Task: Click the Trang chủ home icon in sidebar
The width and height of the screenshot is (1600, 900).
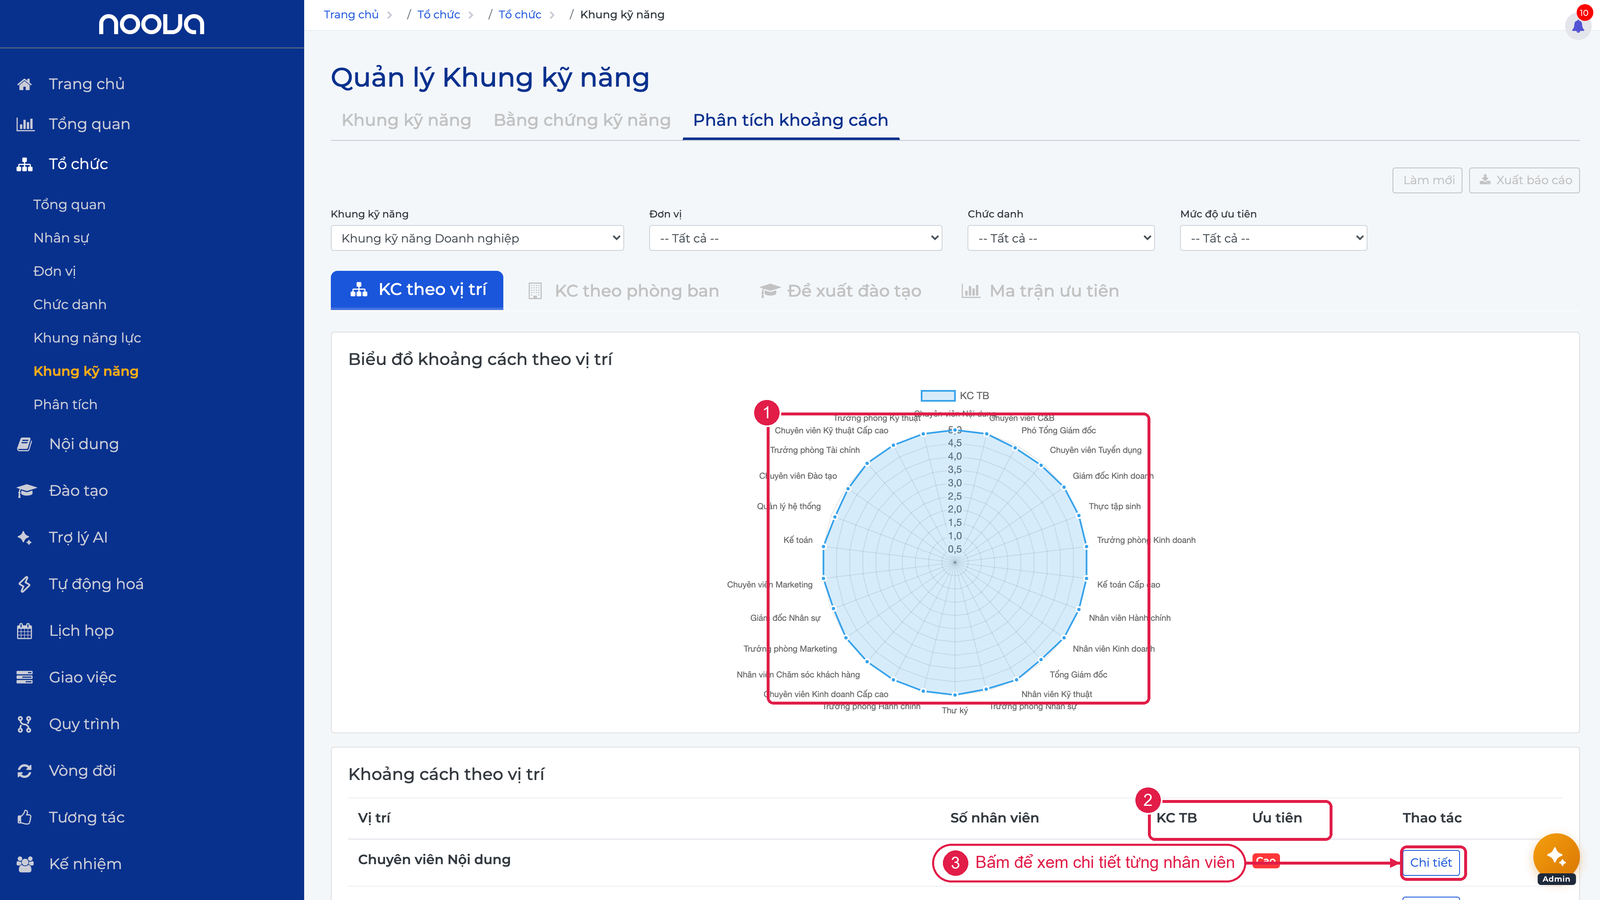Action: pos(25,84)
